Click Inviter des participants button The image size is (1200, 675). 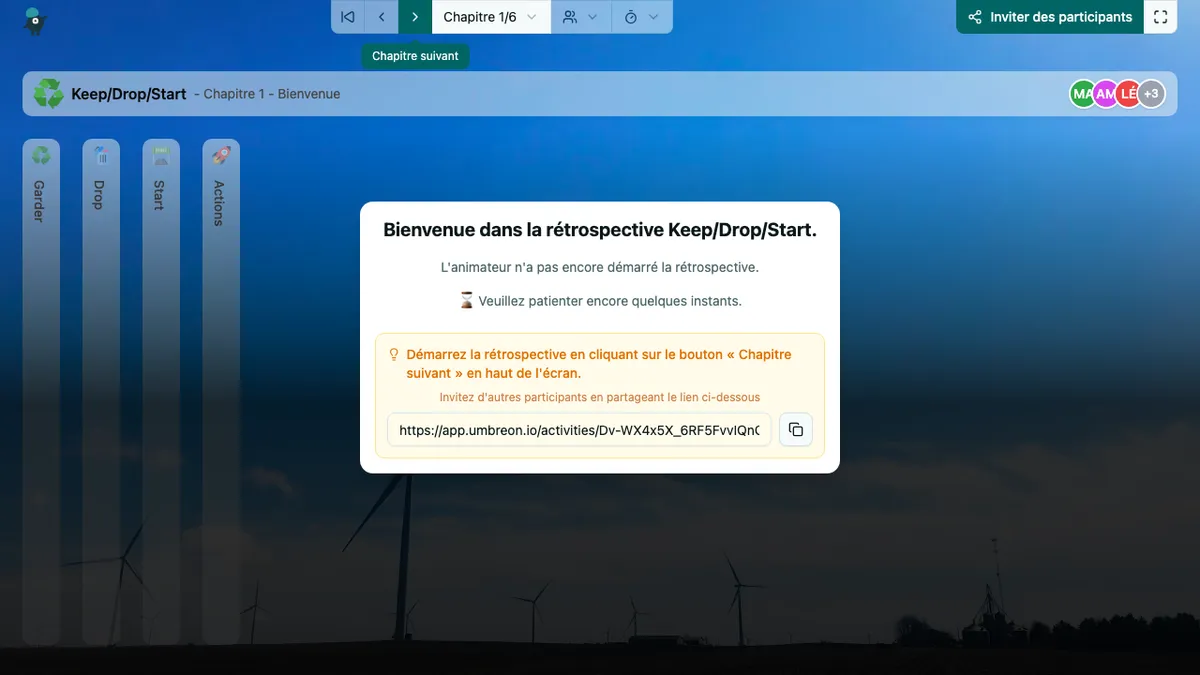(1050, 17)
